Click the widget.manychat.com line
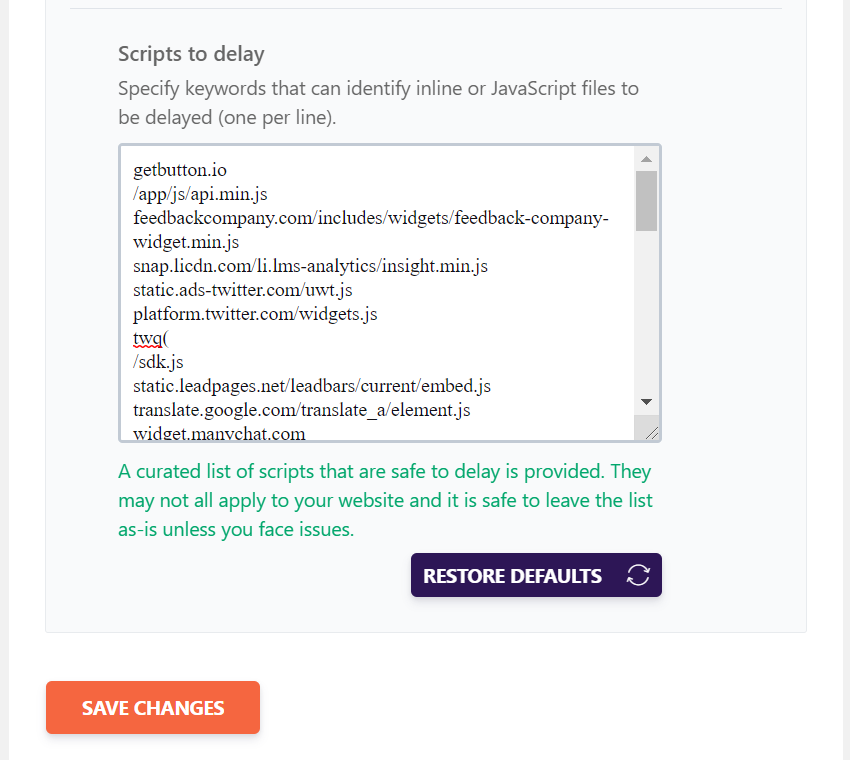 (219, 433)
